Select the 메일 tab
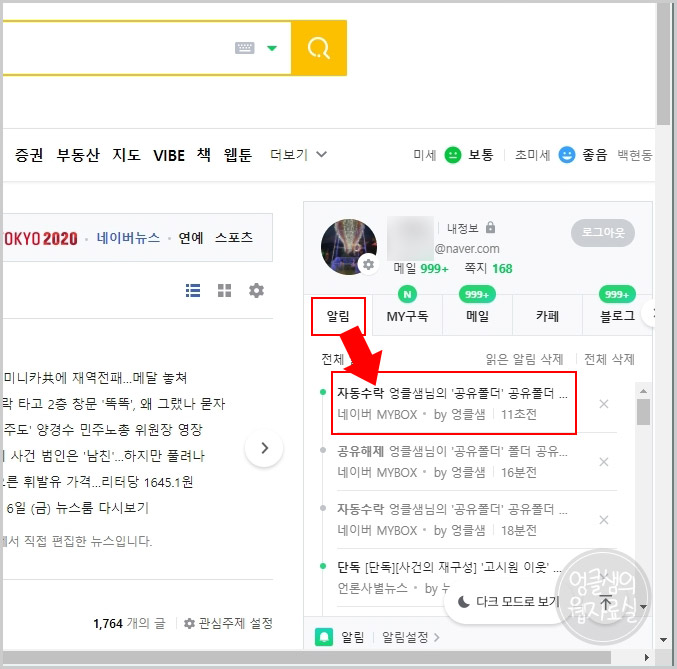Viewport: 677px width, 669px height. tap(477, 316)
